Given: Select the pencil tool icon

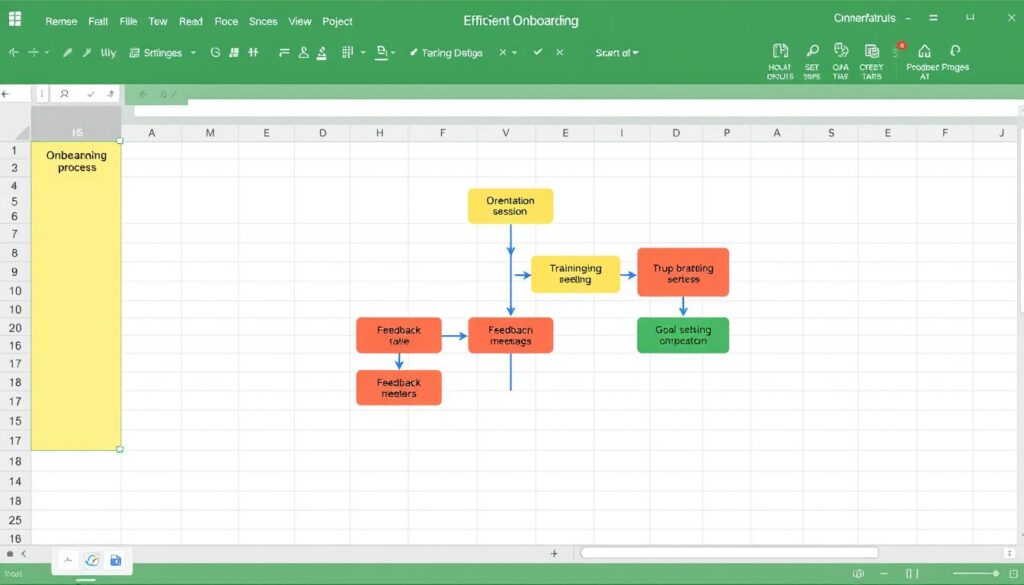Looking at the screenshot, I should click(67, 52).
